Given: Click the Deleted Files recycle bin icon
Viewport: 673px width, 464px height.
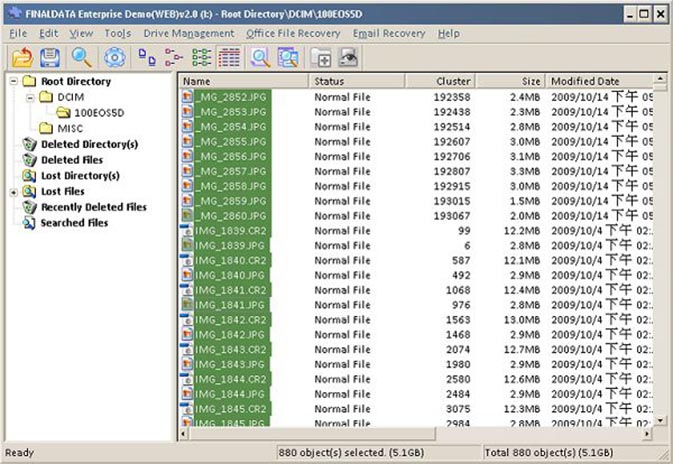Looking at the screenshot, I should coord(29,160).
